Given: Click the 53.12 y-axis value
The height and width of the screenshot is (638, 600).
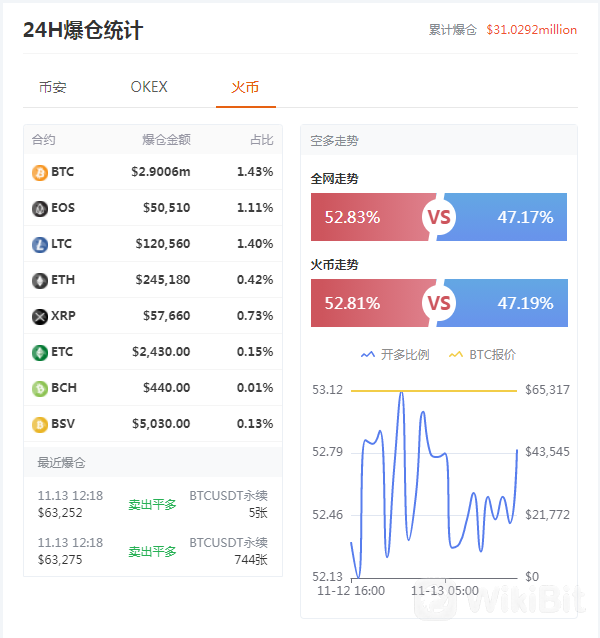Looking at the screenshot, I should point(327,390).
